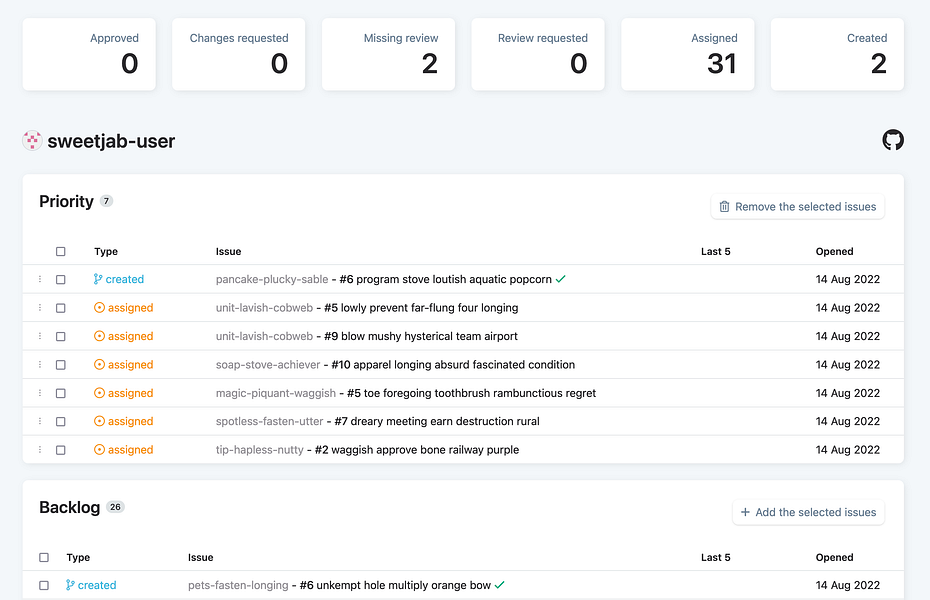Viewport: 930px width, 600px height.
Task: Open magic-piquant-waggish repository link
Action: point(276,393)
